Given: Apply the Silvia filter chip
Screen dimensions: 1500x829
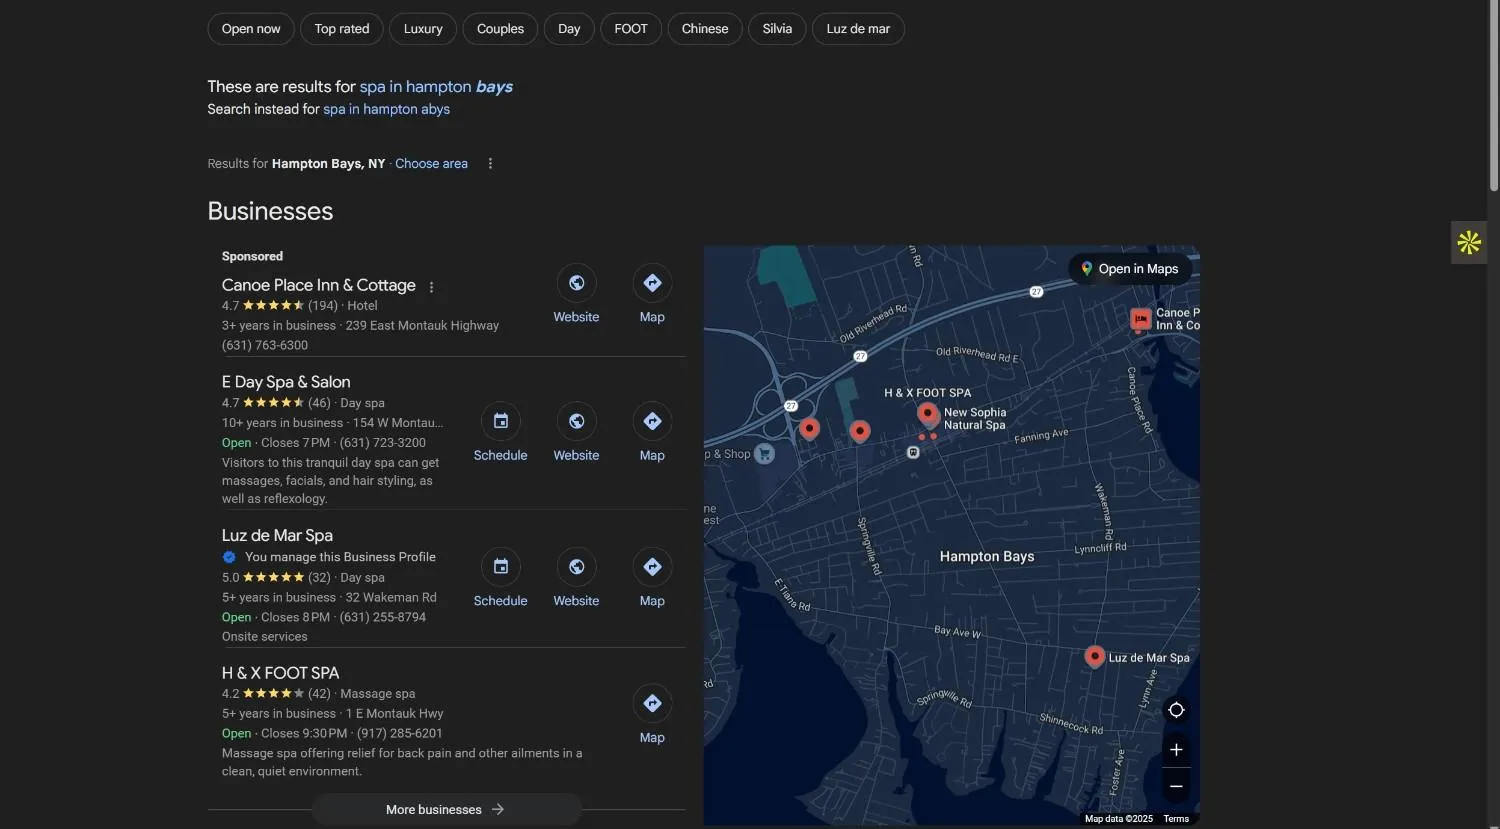Looking at the screenshot, I should click(x=777, y=29).
